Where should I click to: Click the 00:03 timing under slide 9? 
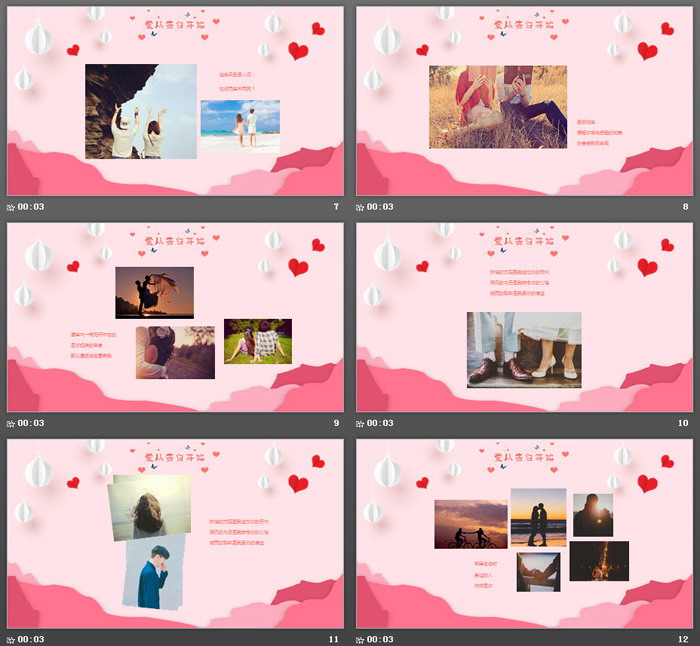pyautogui.click(x=30, y=423)
